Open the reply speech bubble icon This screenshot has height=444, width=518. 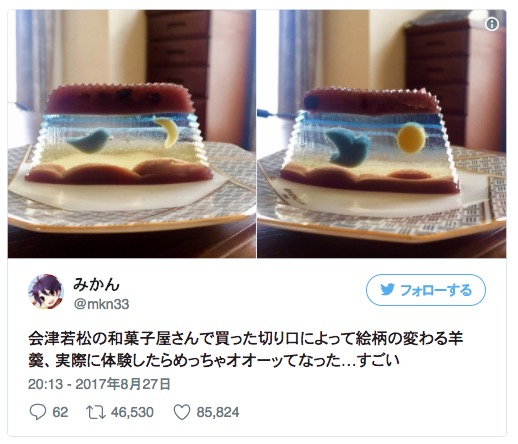pos(38,412)
